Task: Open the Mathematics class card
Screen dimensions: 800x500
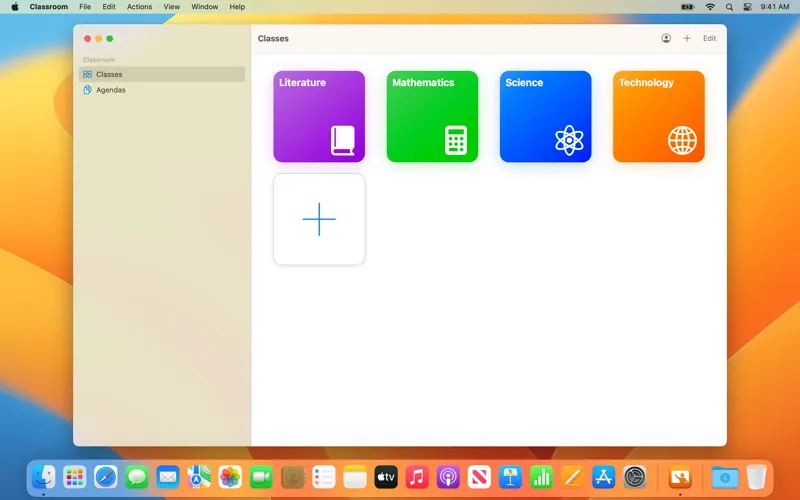Action: (x=432, y=116)
